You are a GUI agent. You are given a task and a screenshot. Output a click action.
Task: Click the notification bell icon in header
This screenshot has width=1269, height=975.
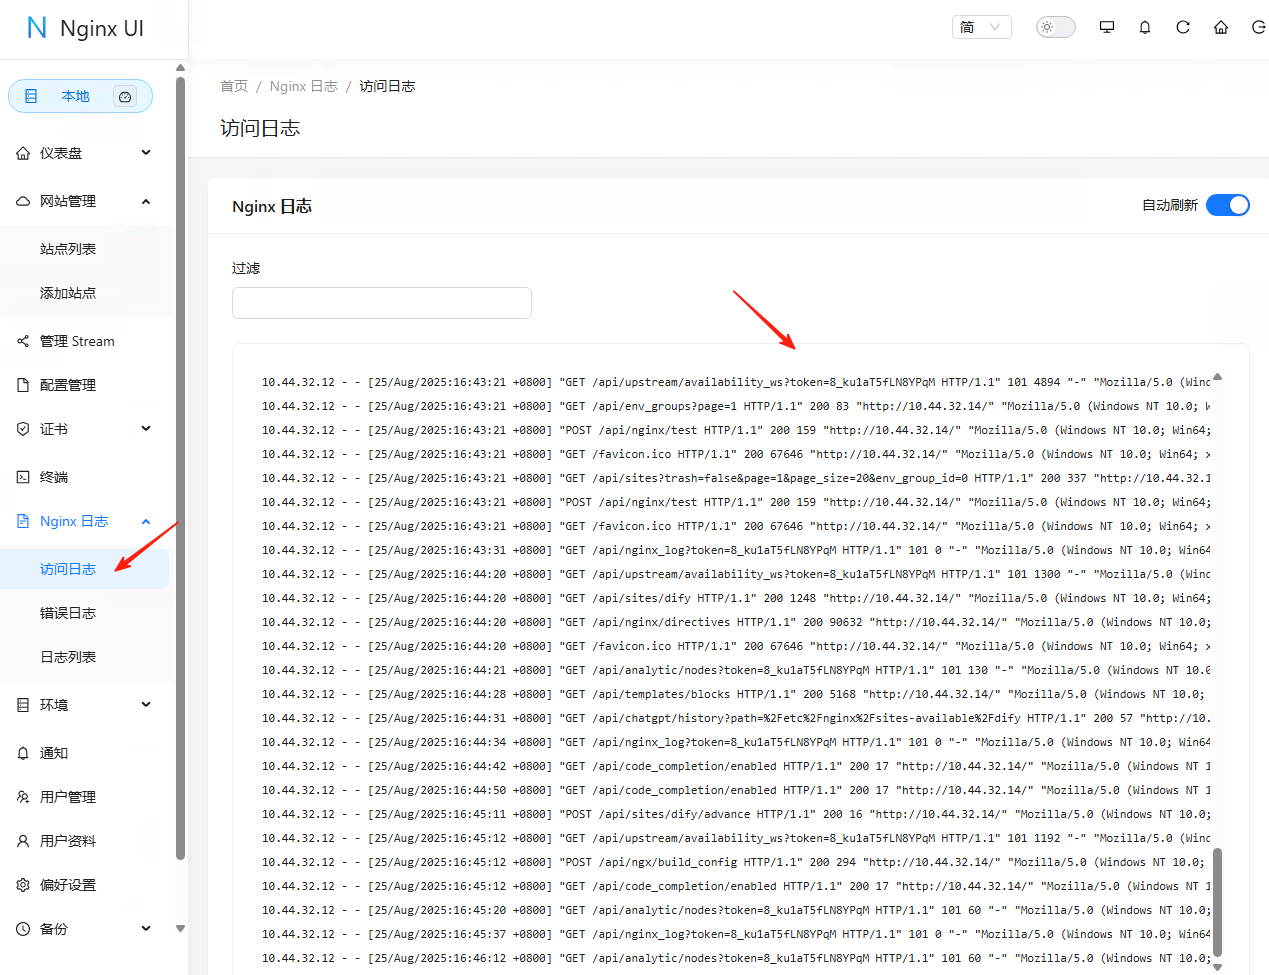pyautogui.click(x=1145, y=27)
